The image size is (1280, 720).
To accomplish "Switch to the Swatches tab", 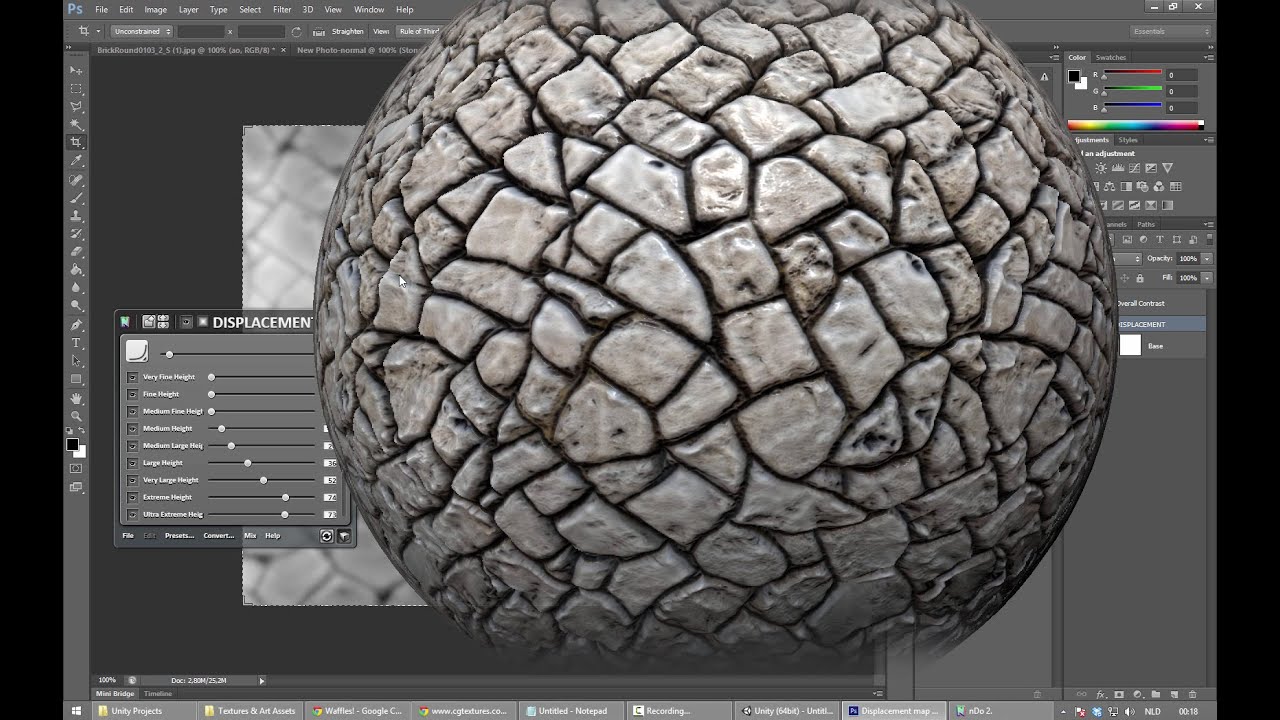I will pos(1111,57).
